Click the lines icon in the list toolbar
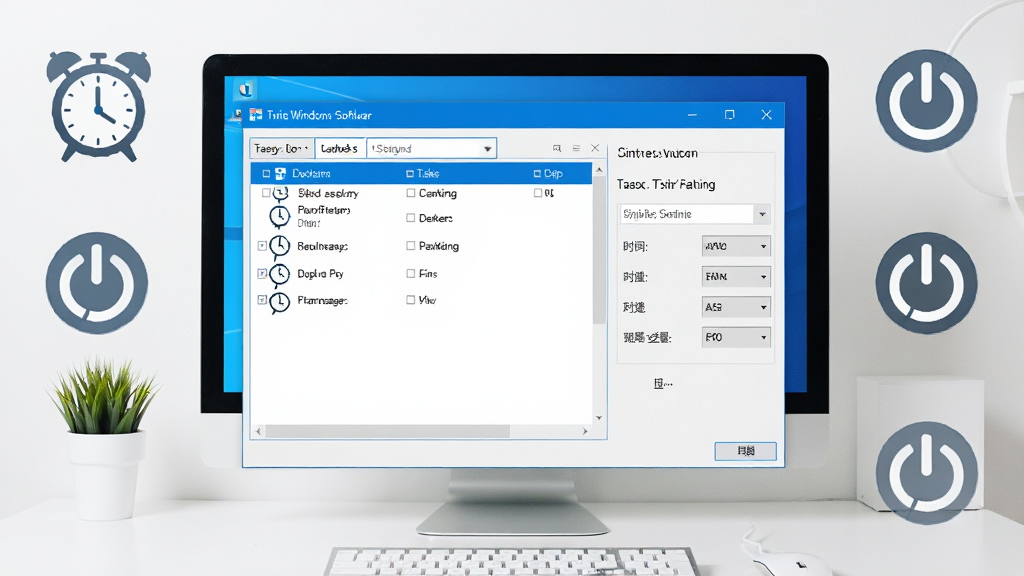Viewport: 1024px width, 576px height. click(x=576, y=148)
